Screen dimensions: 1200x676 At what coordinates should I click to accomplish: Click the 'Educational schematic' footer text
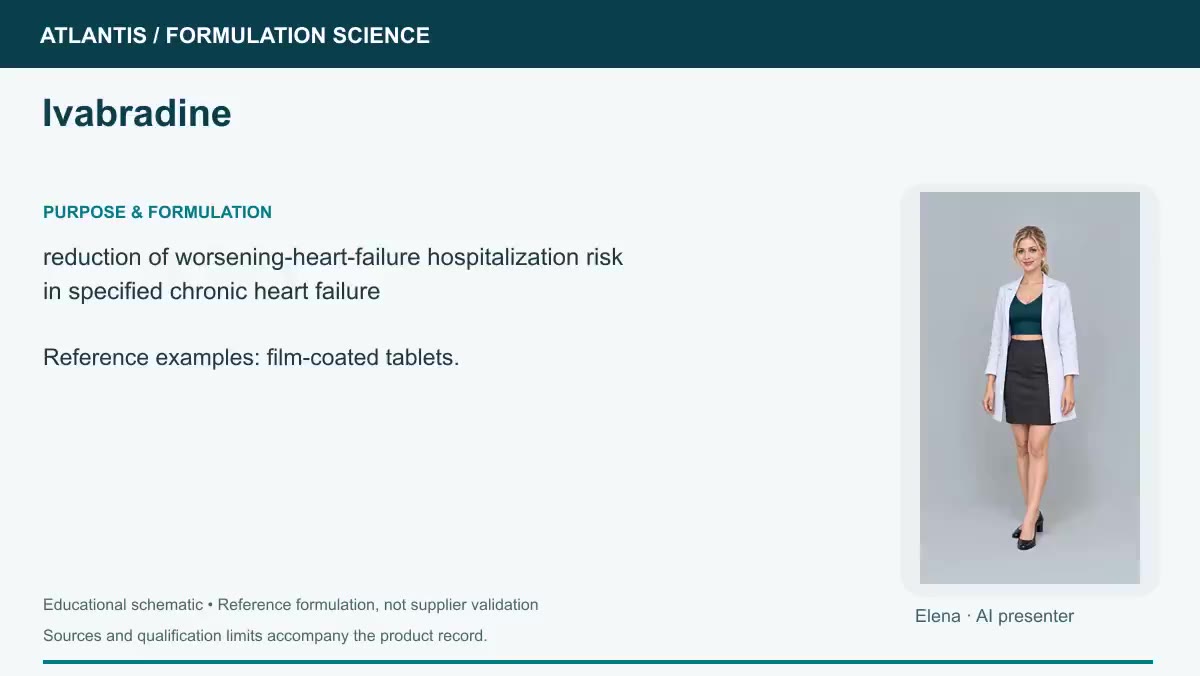pyautogui.click(x=123, y=605)
